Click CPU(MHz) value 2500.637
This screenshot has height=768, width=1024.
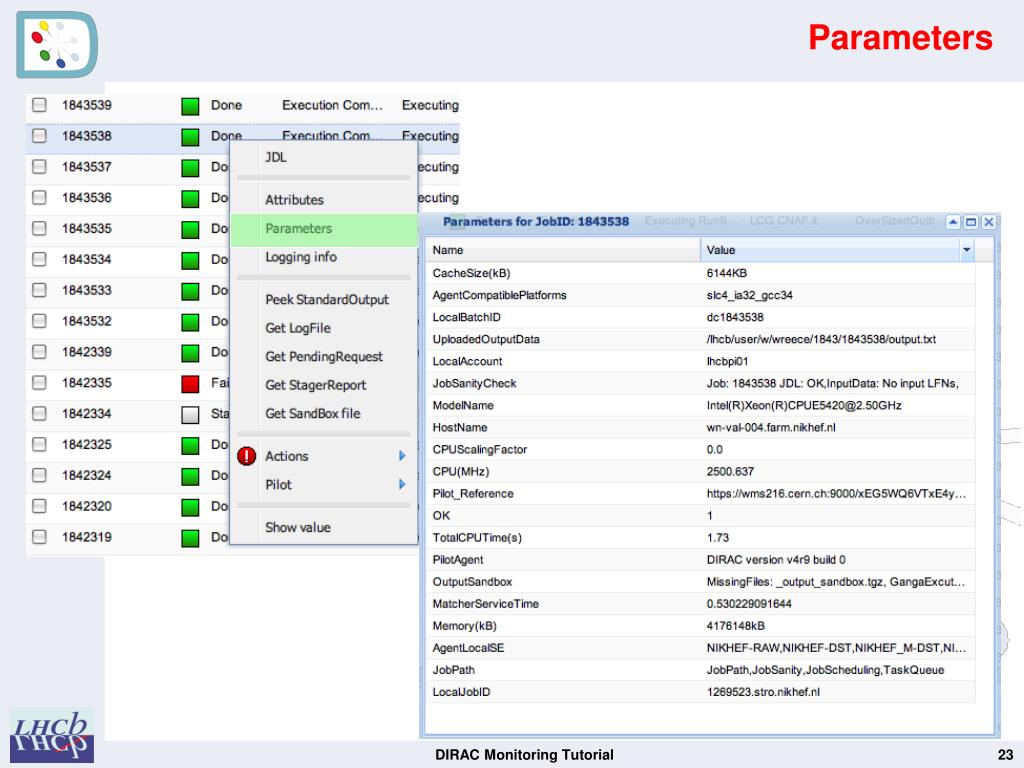pos(730,472)
